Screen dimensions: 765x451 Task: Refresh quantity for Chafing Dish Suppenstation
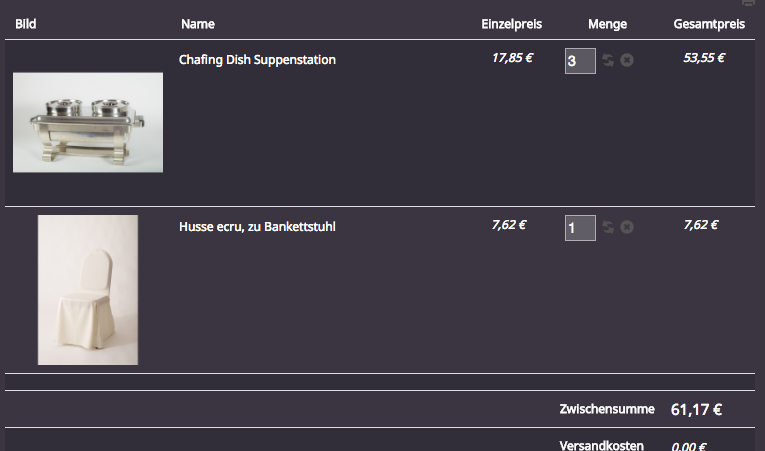(x=608, y=61)
